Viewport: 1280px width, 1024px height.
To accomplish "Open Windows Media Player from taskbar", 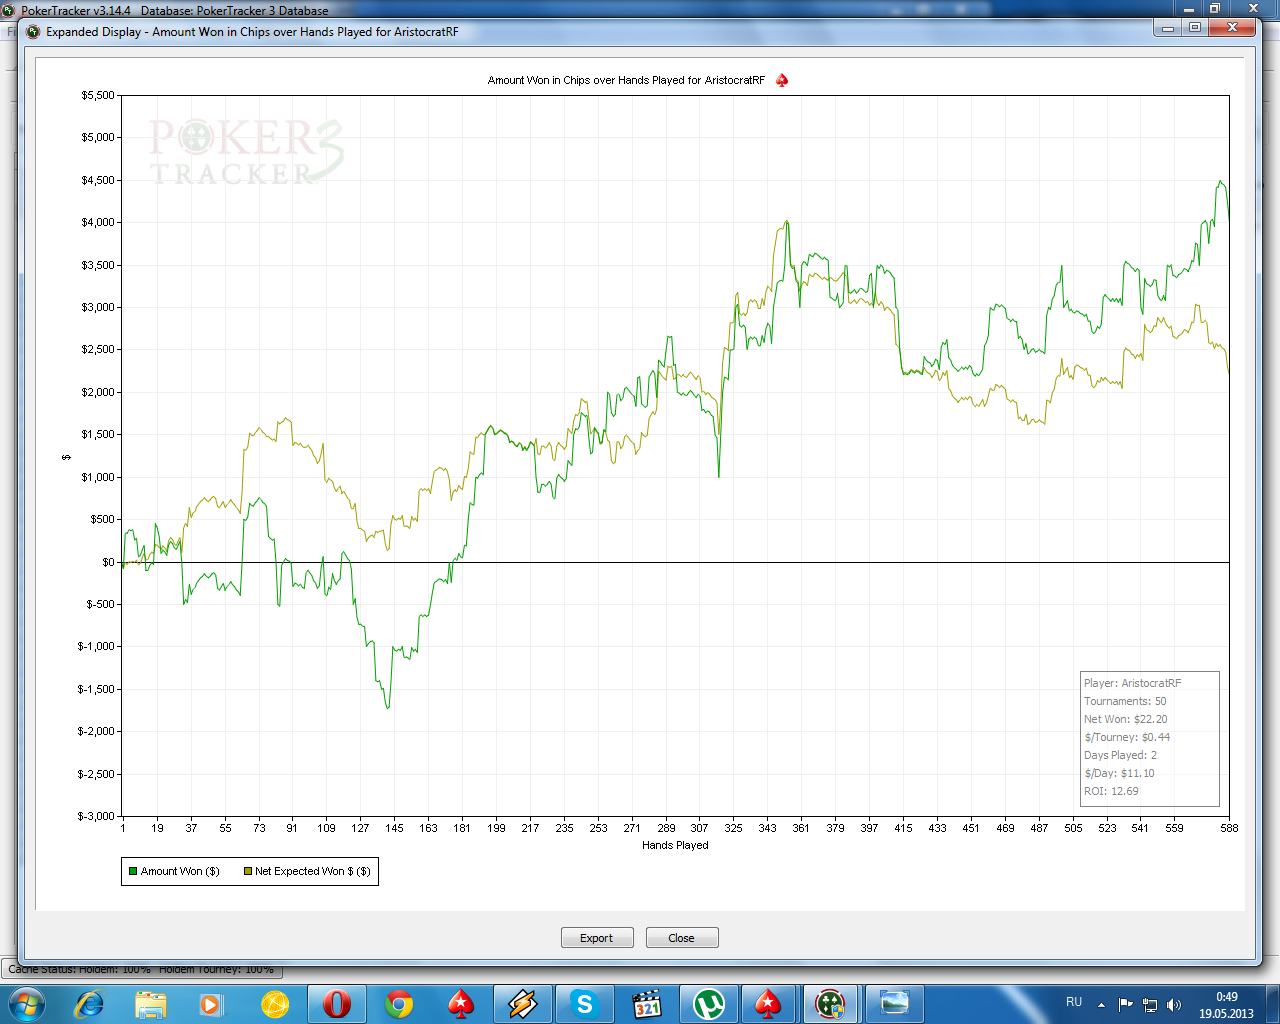I will click(211, 1004).
